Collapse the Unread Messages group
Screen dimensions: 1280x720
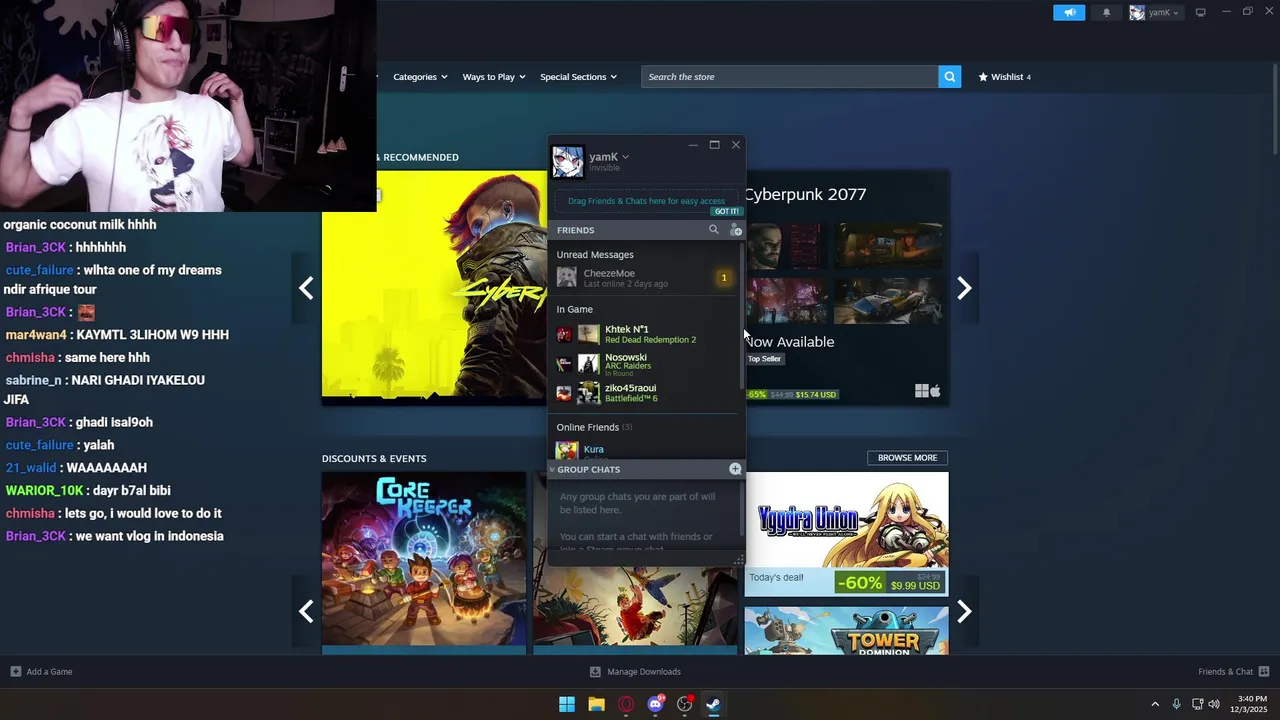[x=595, y=254]
